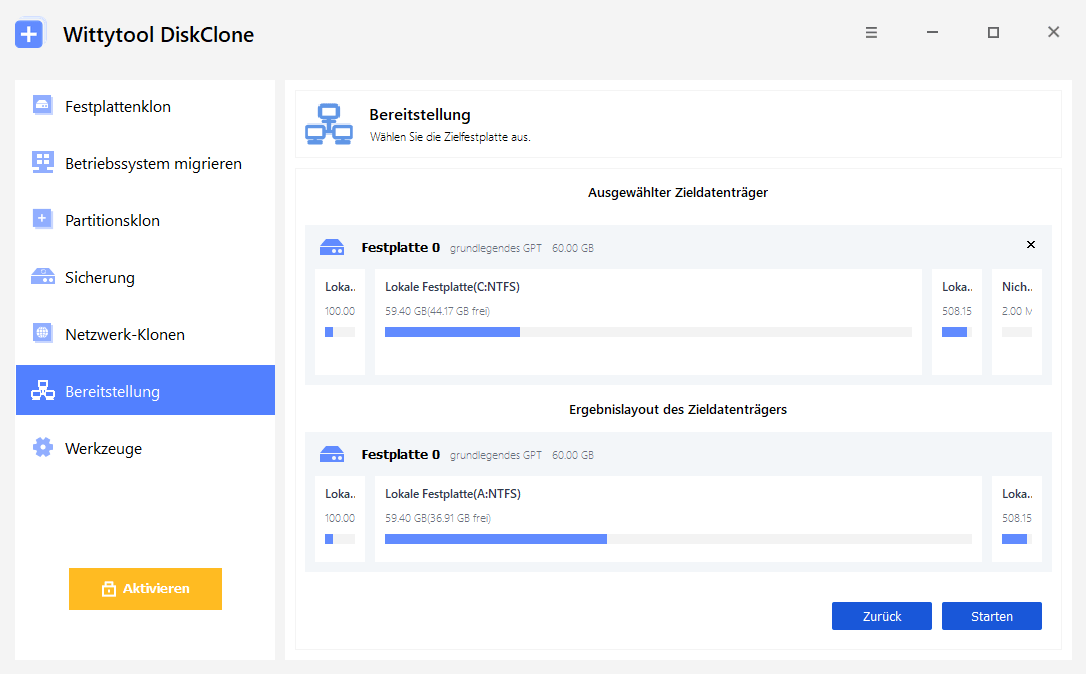The image size is (1086, 674).
Task: Click the Sicherung drive icon
Action: tap(42, 276)
